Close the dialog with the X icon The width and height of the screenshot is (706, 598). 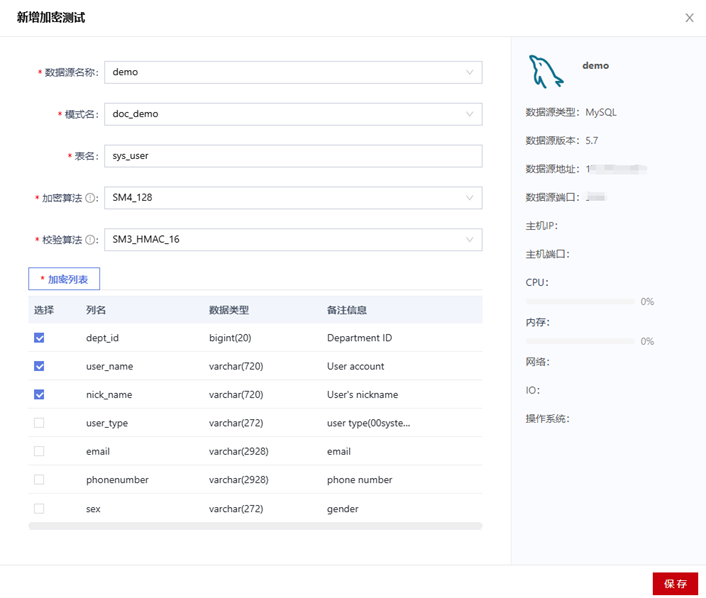pos(689,18)
